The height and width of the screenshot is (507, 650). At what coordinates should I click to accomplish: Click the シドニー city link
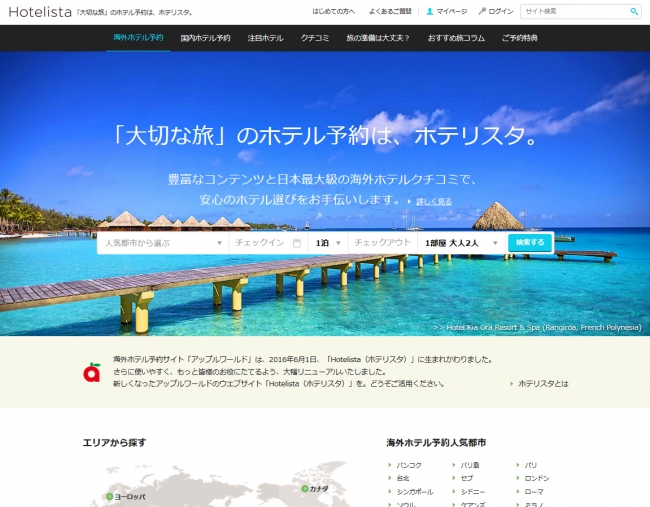point(473,492)
